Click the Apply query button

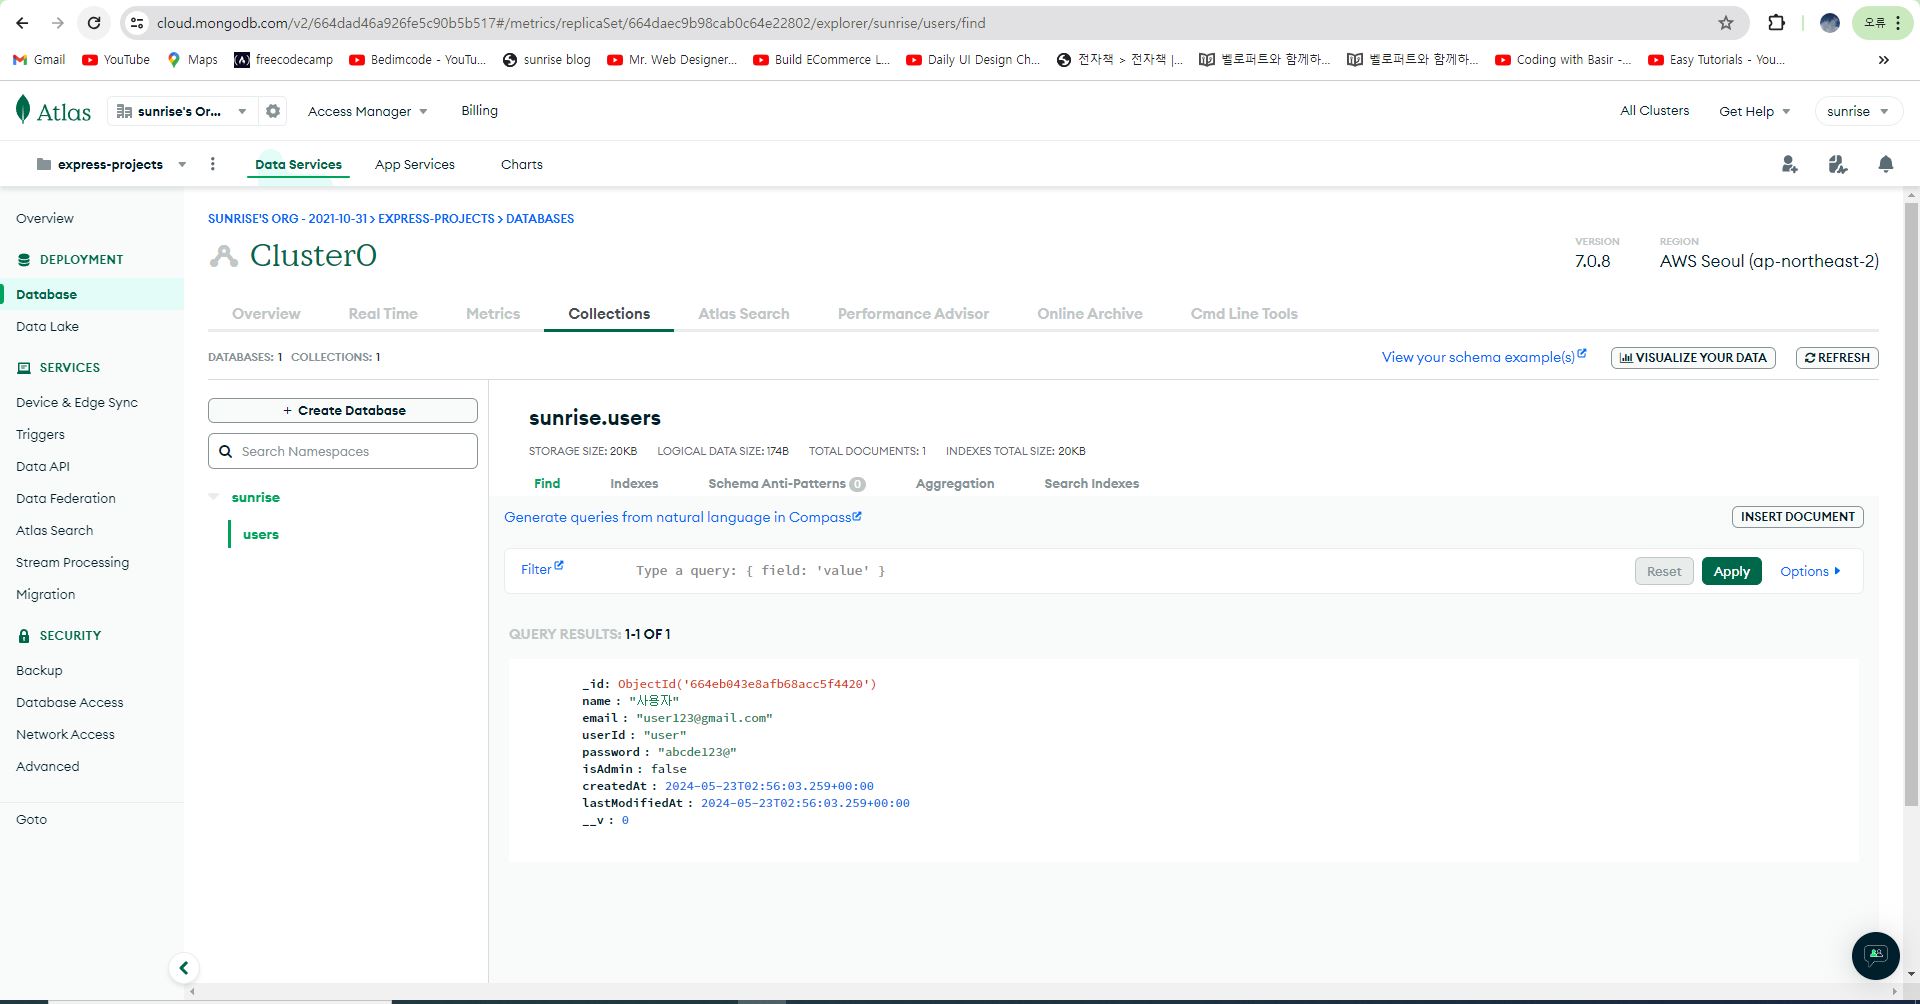1732,571
